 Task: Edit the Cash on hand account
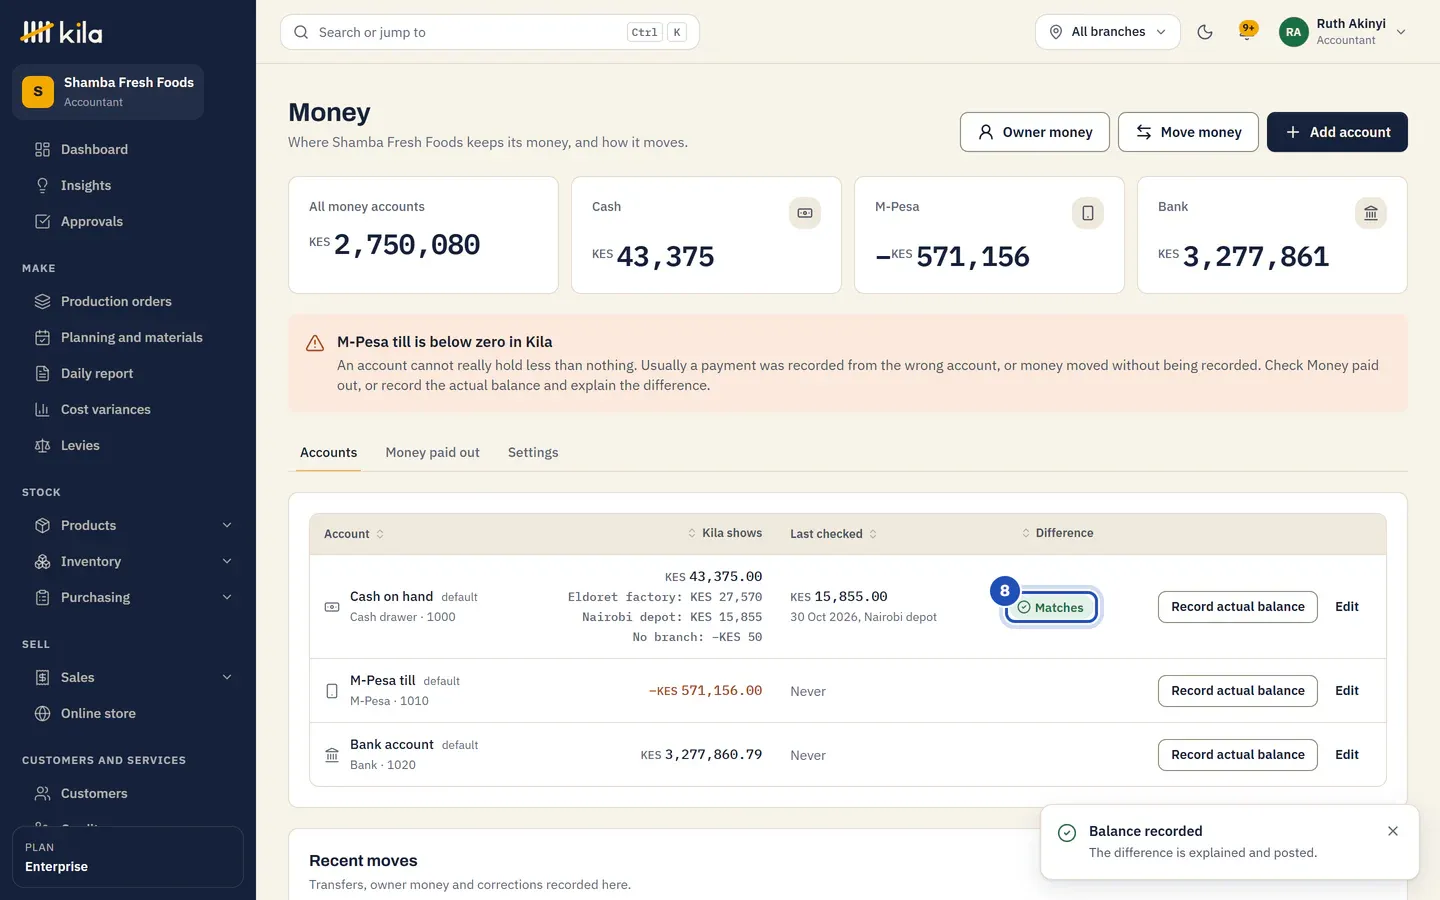(1347, 607)
